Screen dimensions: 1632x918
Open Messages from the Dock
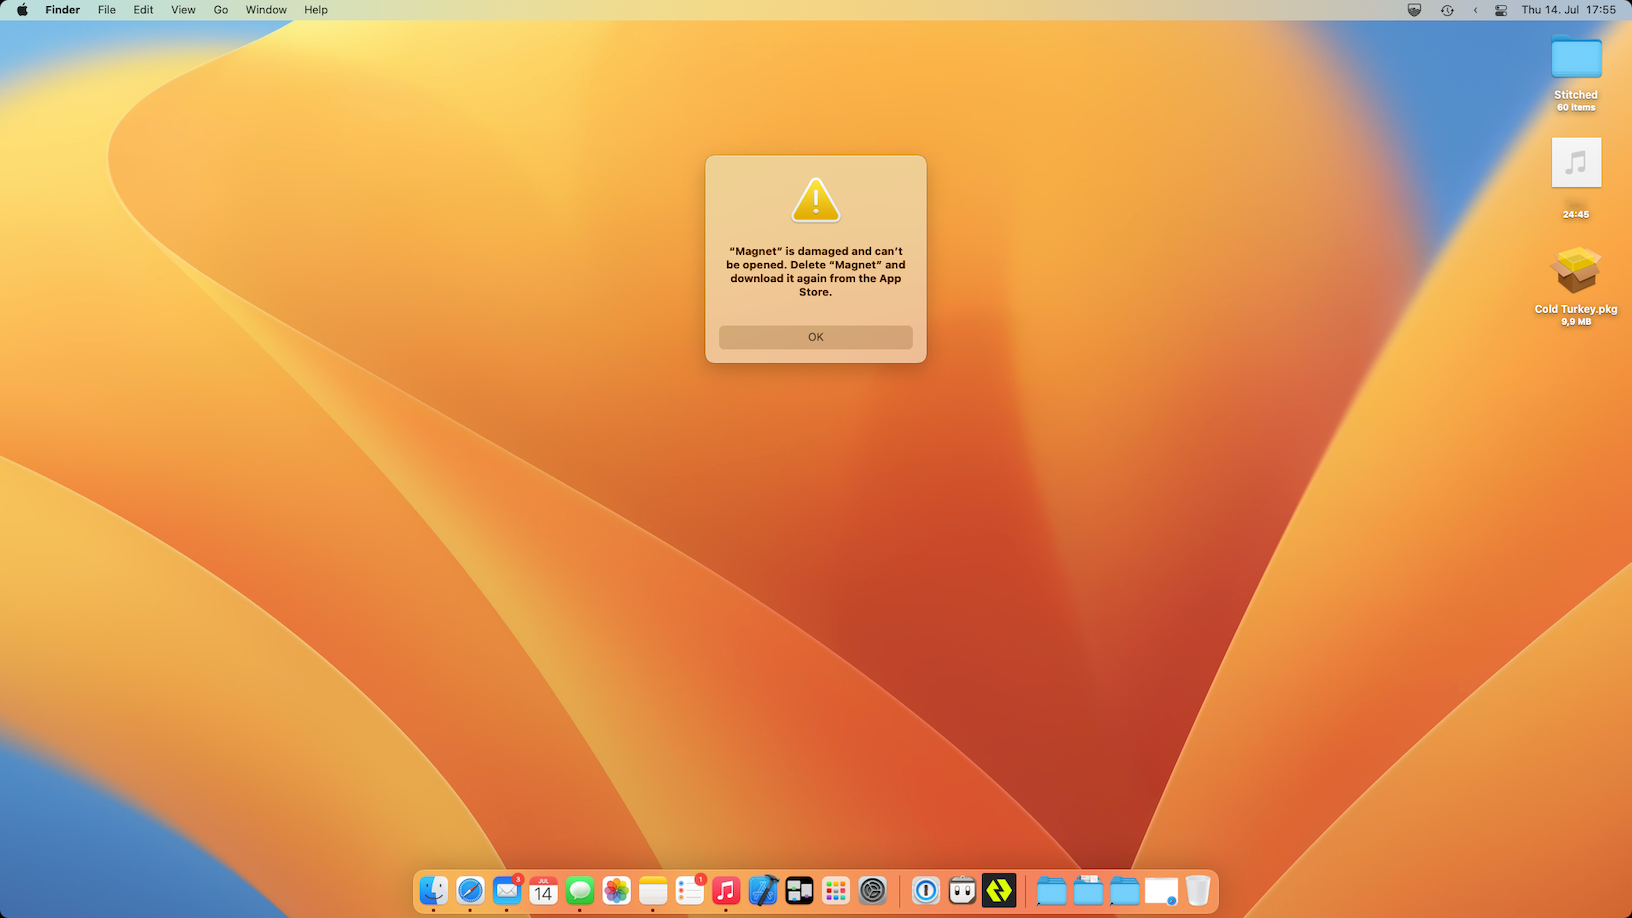[580, 890]
